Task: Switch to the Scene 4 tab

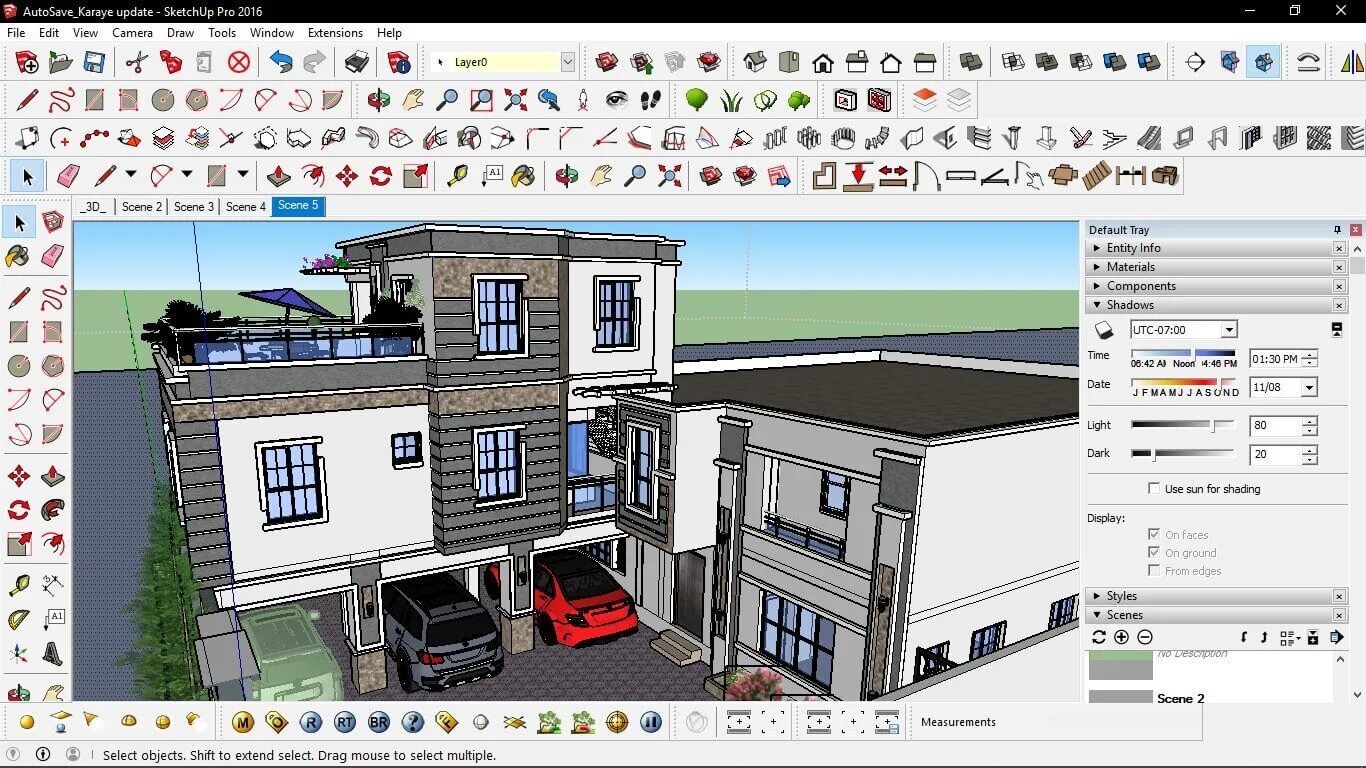Action: (246, 207)
